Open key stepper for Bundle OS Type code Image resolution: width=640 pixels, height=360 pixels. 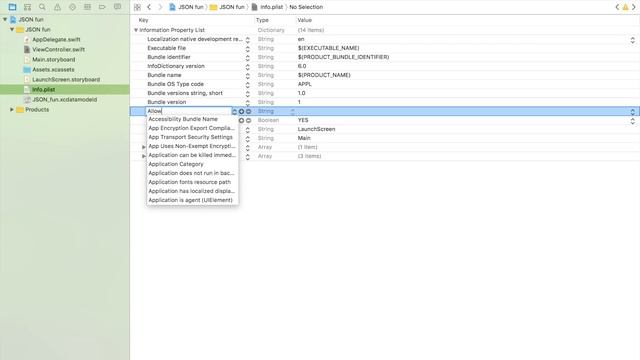(x=247, y=84)
